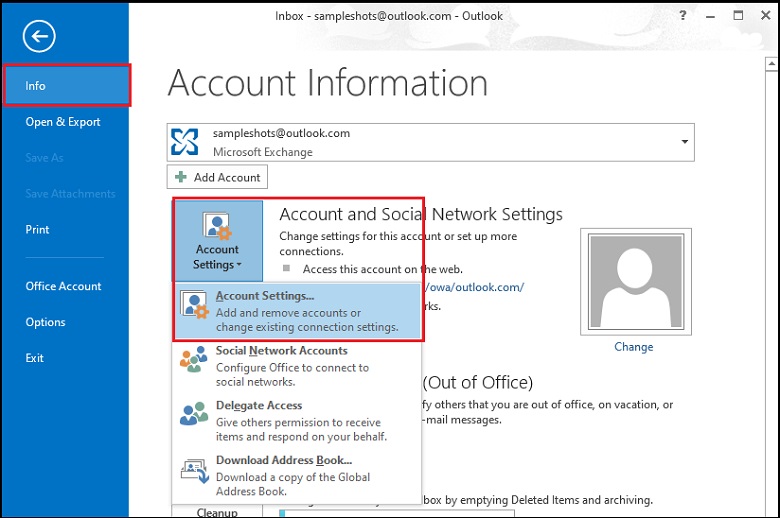Close the Outlook window
The image size is (780, 518).
tap(766, 15)
